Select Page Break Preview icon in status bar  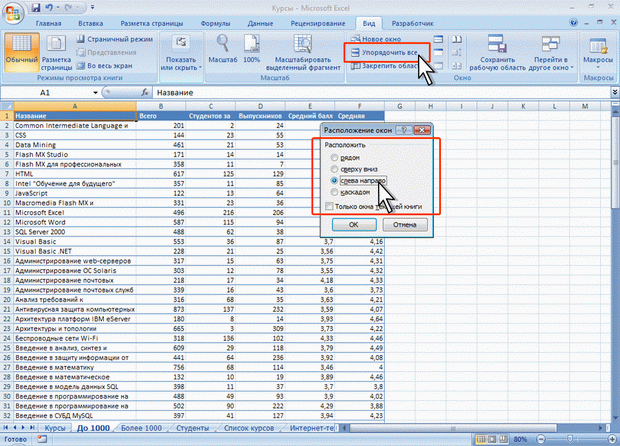tap(503, 439)
